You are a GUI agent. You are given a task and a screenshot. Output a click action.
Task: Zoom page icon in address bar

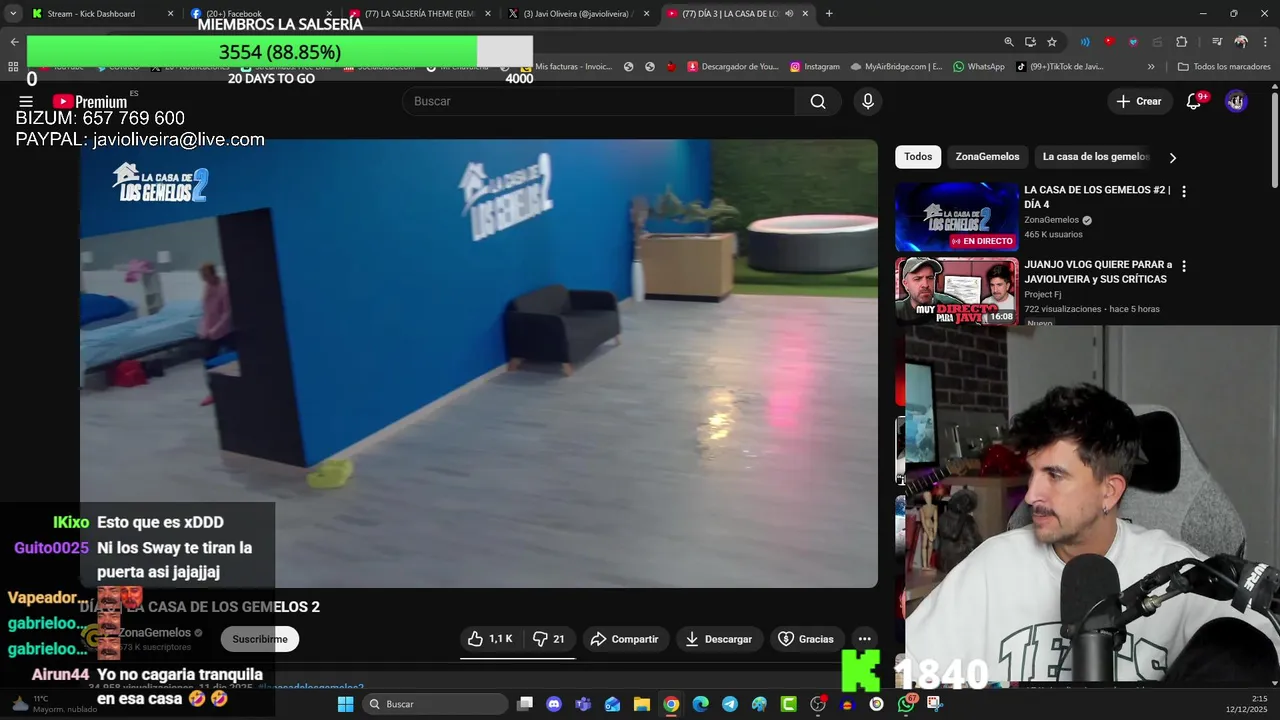pos(1008,42)
